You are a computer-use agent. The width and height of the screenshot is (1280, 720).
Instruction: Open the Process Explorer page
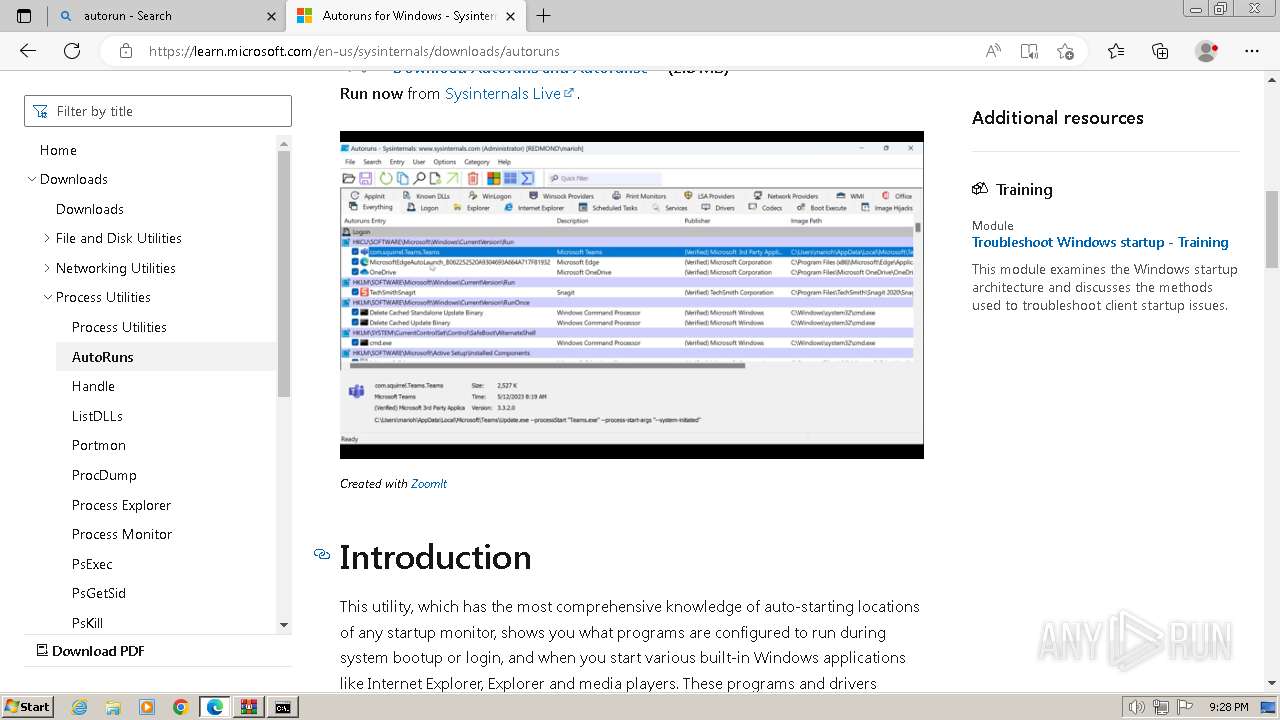pyautogui.click(x=121, y=505)
